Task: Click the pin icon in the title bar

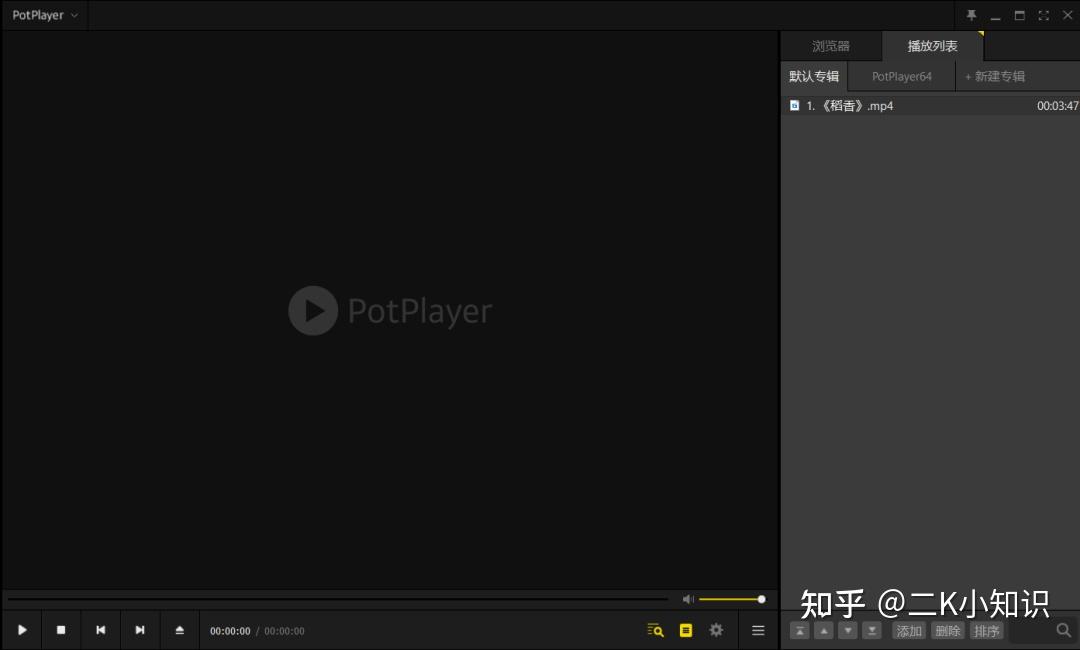Action: [971, 15]
